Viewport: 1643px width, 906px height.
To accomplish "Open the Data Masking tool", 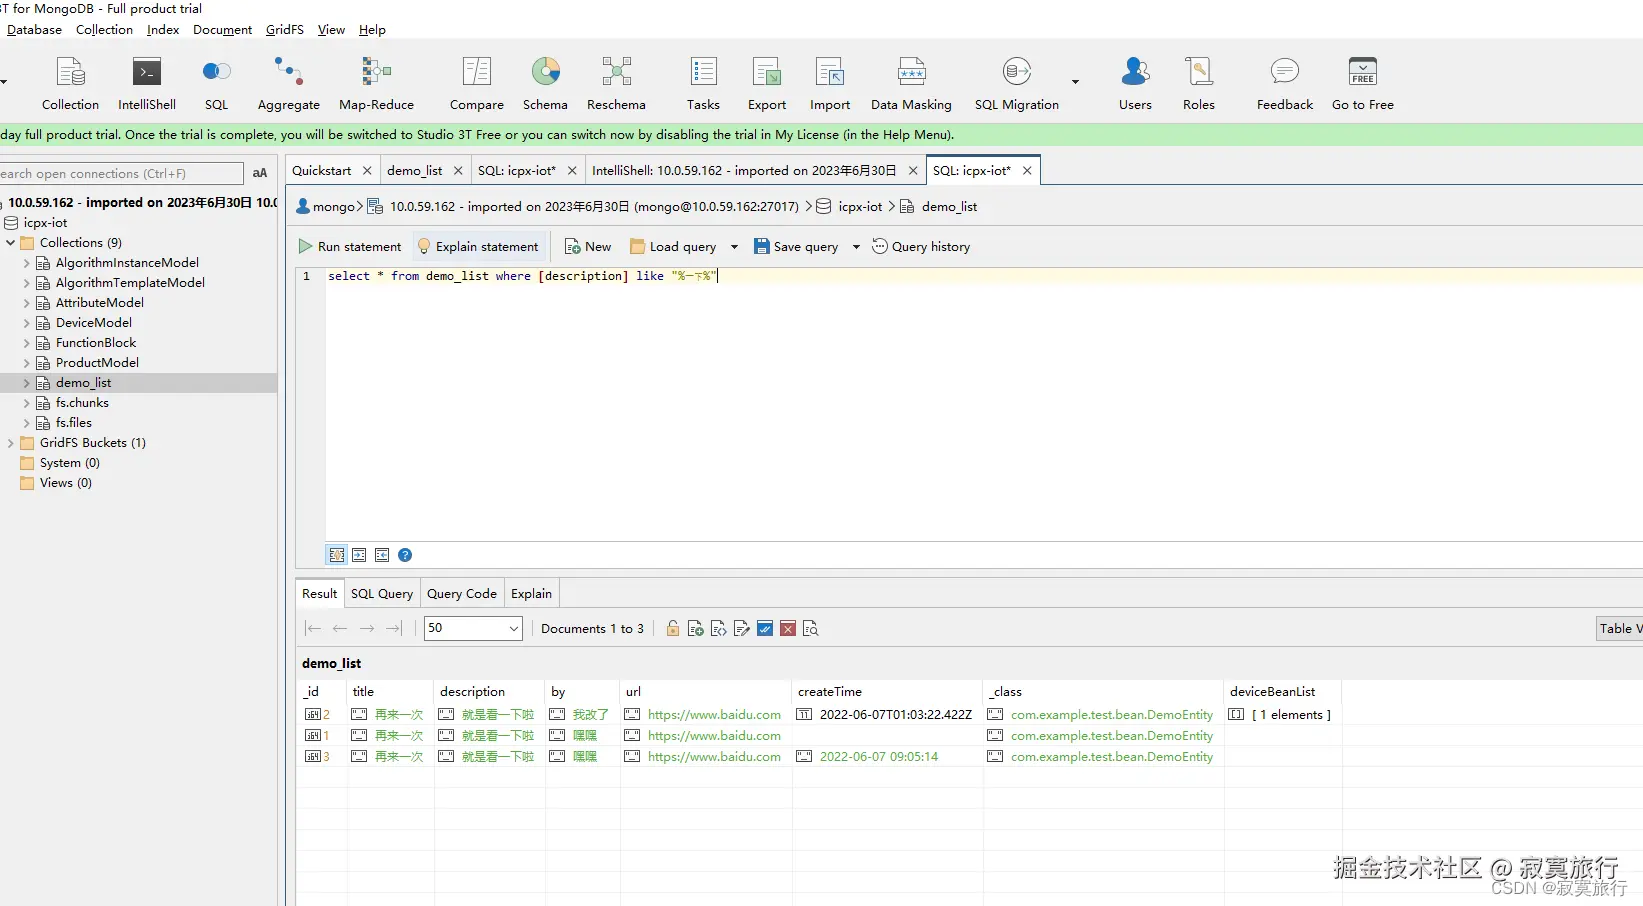I will 911,83.
